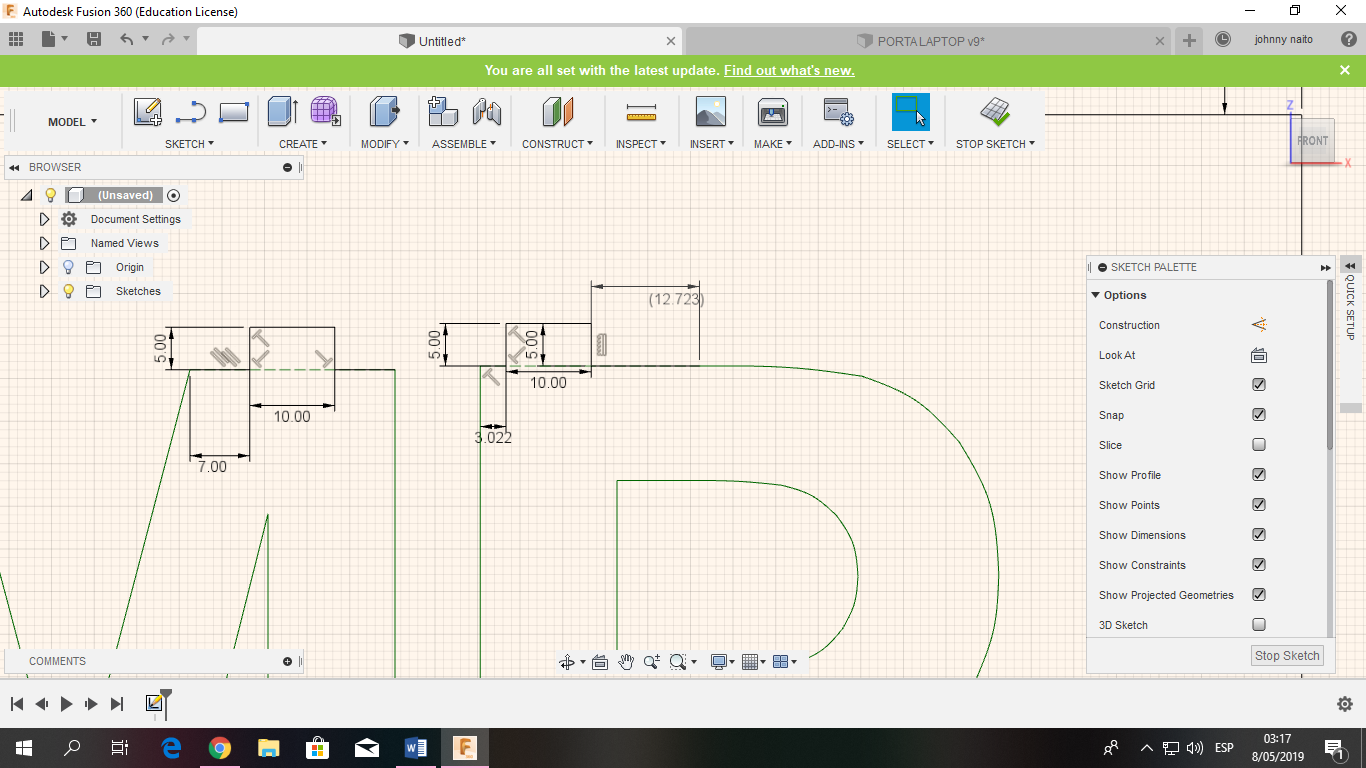The image size is (1366, 768).
Task: Open the INSPECT menu dropdown
Action: pyautogui.click(x=640, y=144)
